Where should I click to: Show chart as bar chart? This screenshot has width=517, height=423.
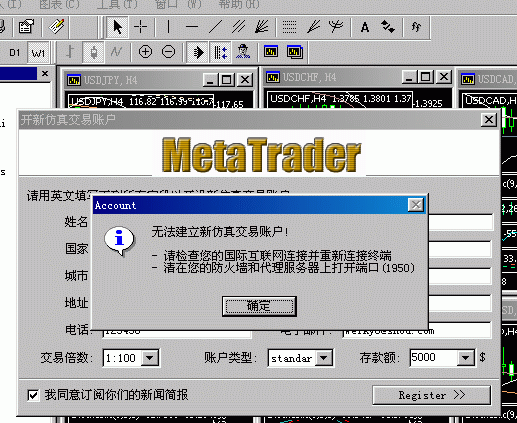click(70, 52)
